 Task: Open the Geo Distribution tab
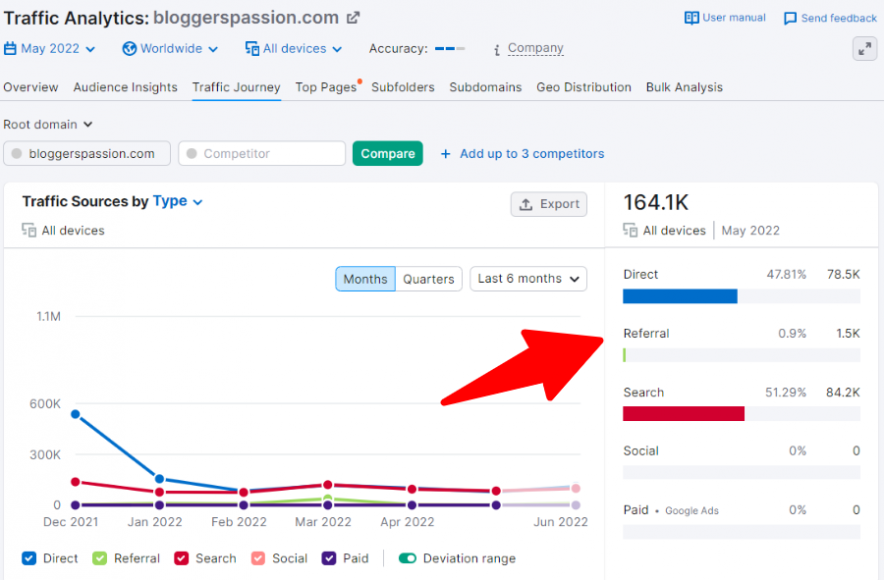point(584,87)
